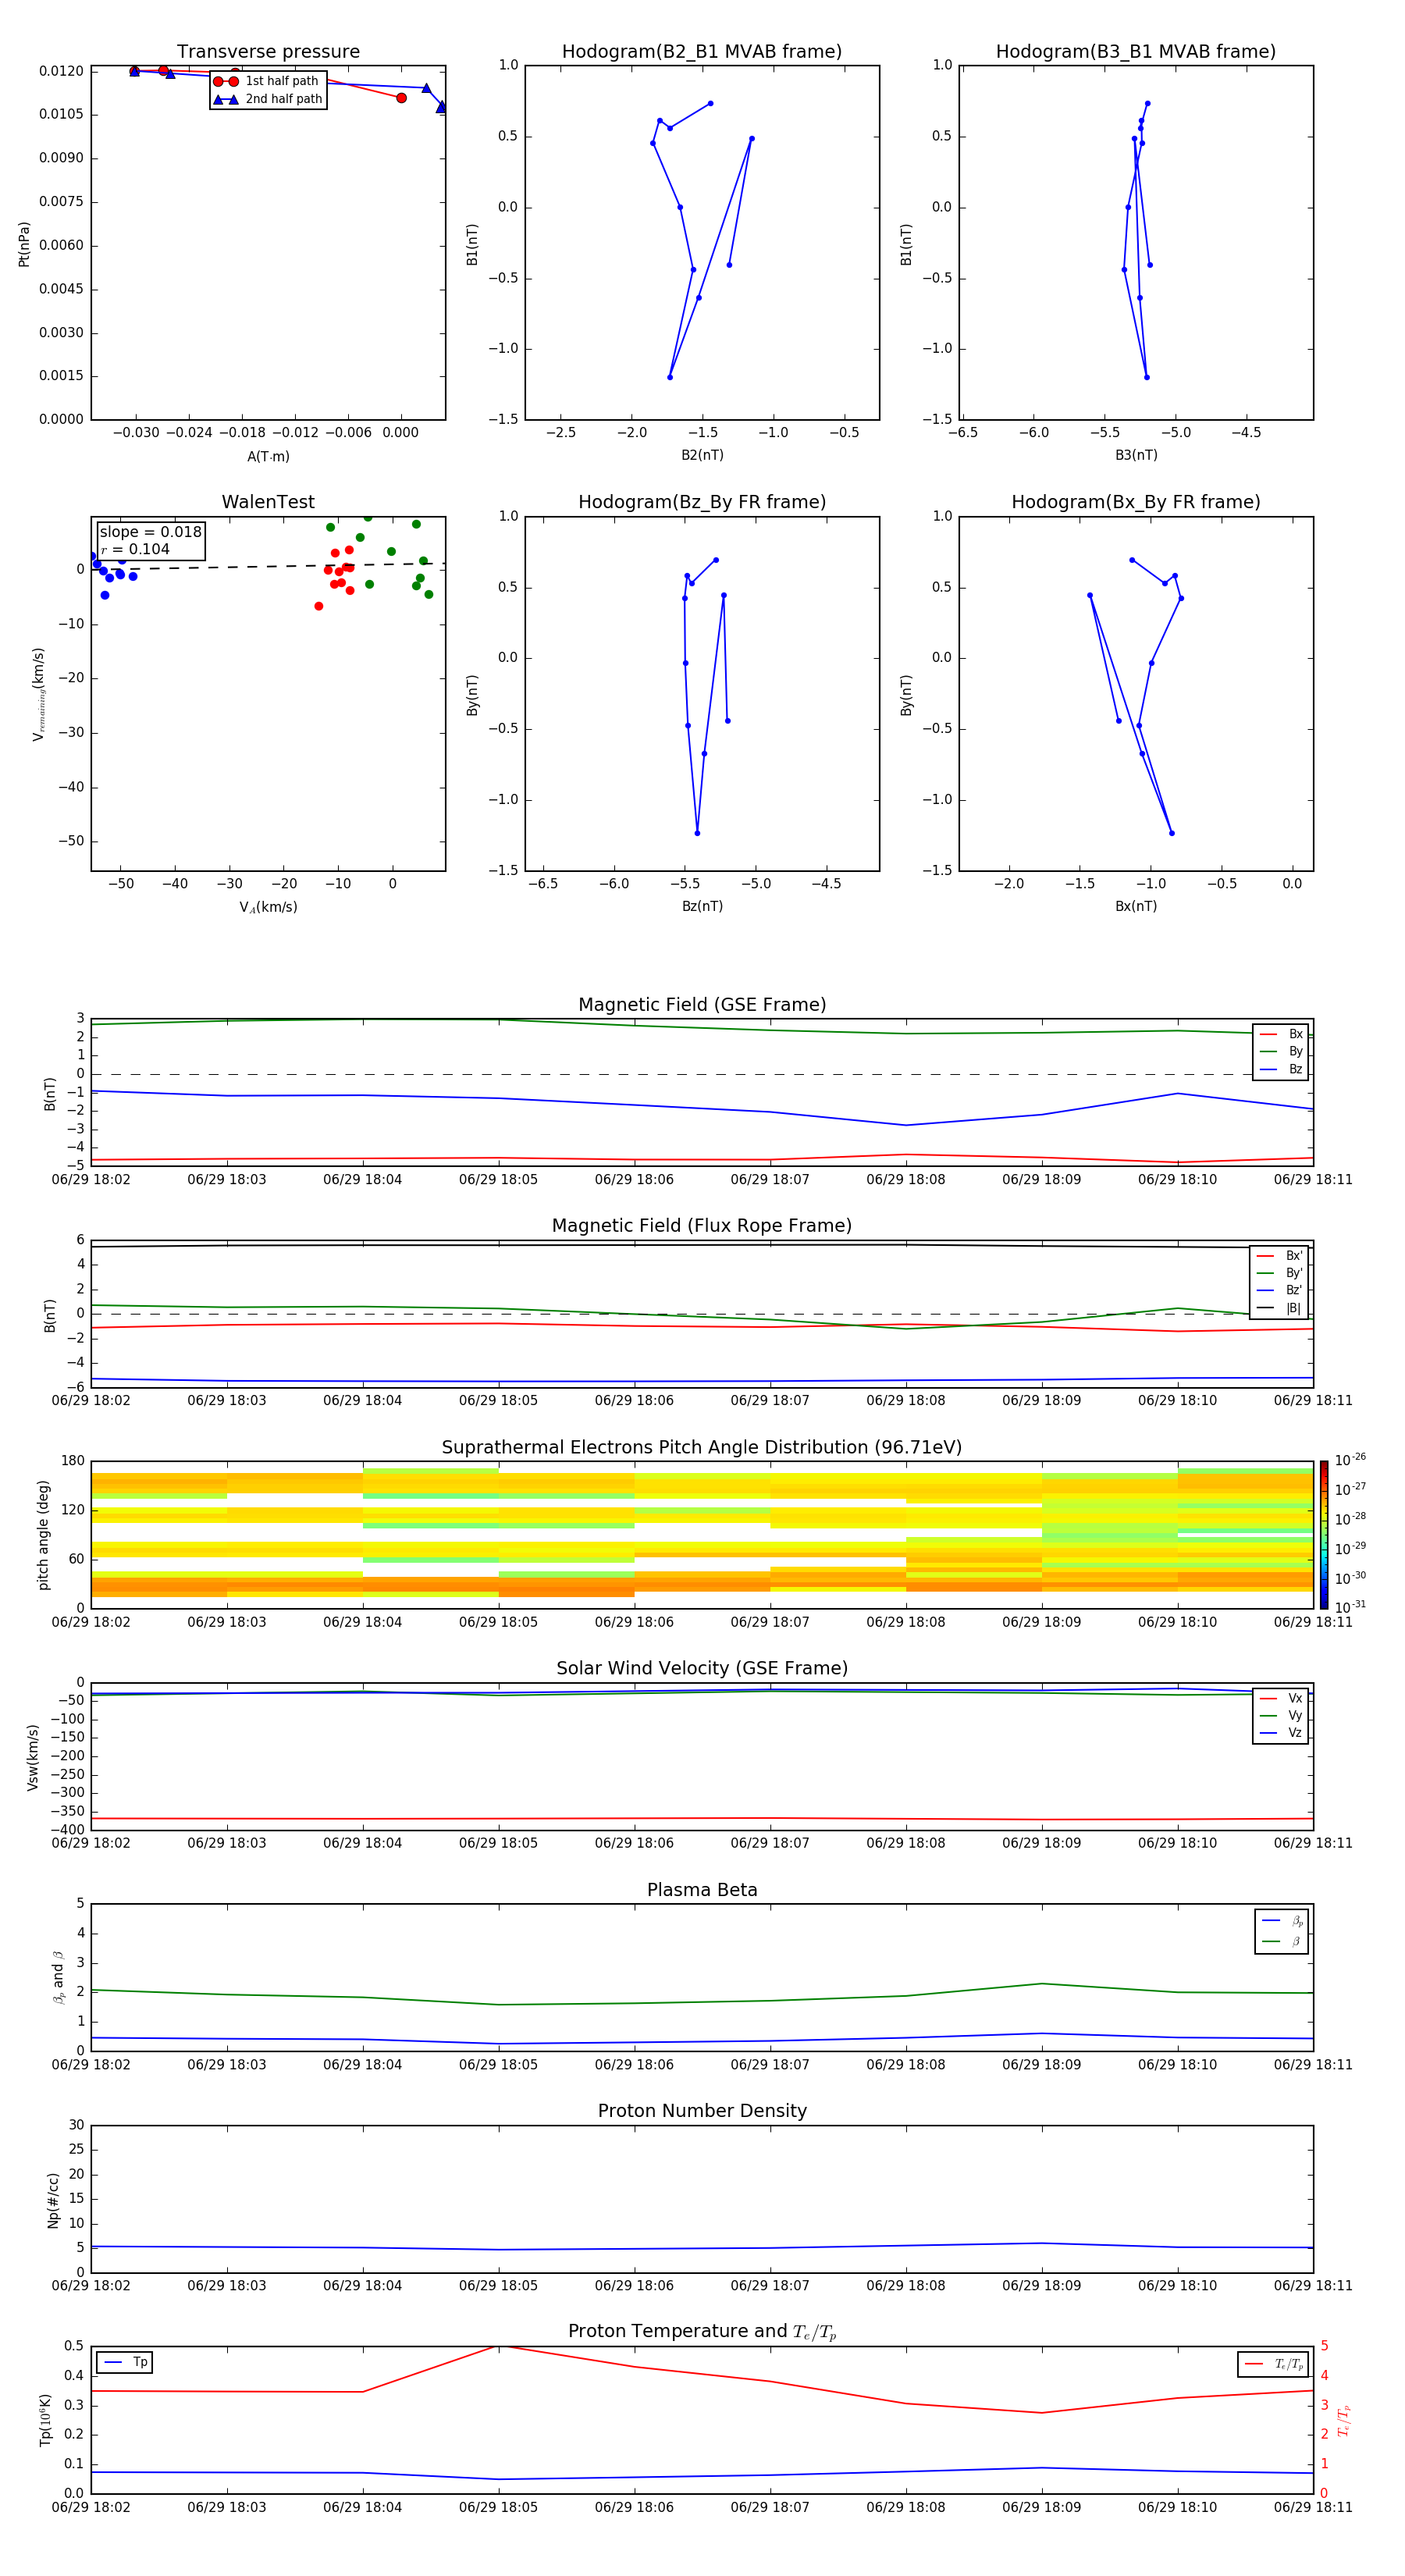Click the 'A(T·m)' x-axis label
Viewport: 1405px width, 2576px height.
(x=268, y=457)
